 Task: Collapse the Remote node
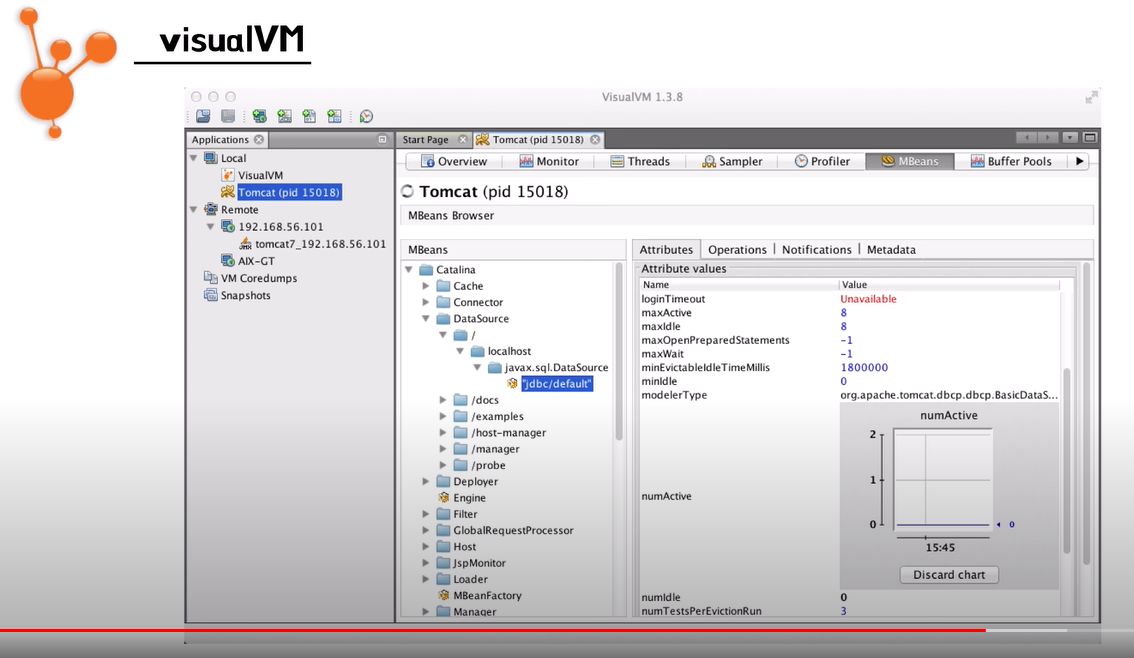pyautogui.click(x=194, y=210)
